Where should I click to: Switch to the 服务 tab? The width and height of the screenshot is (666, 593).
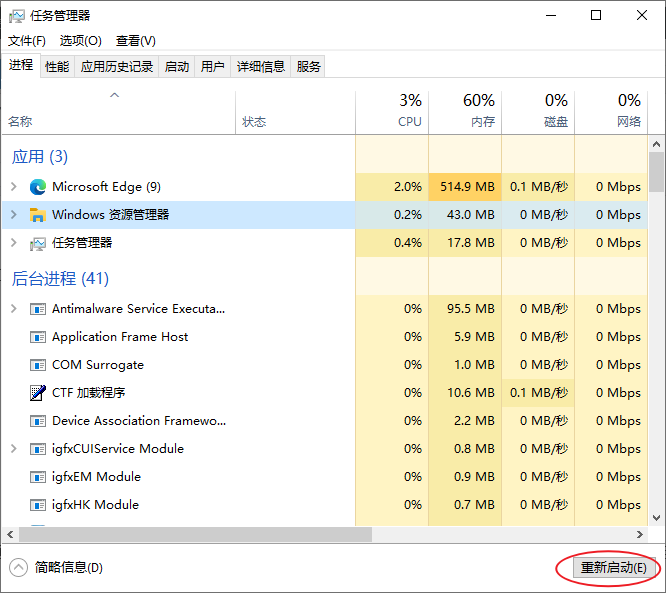coord(308,67)
